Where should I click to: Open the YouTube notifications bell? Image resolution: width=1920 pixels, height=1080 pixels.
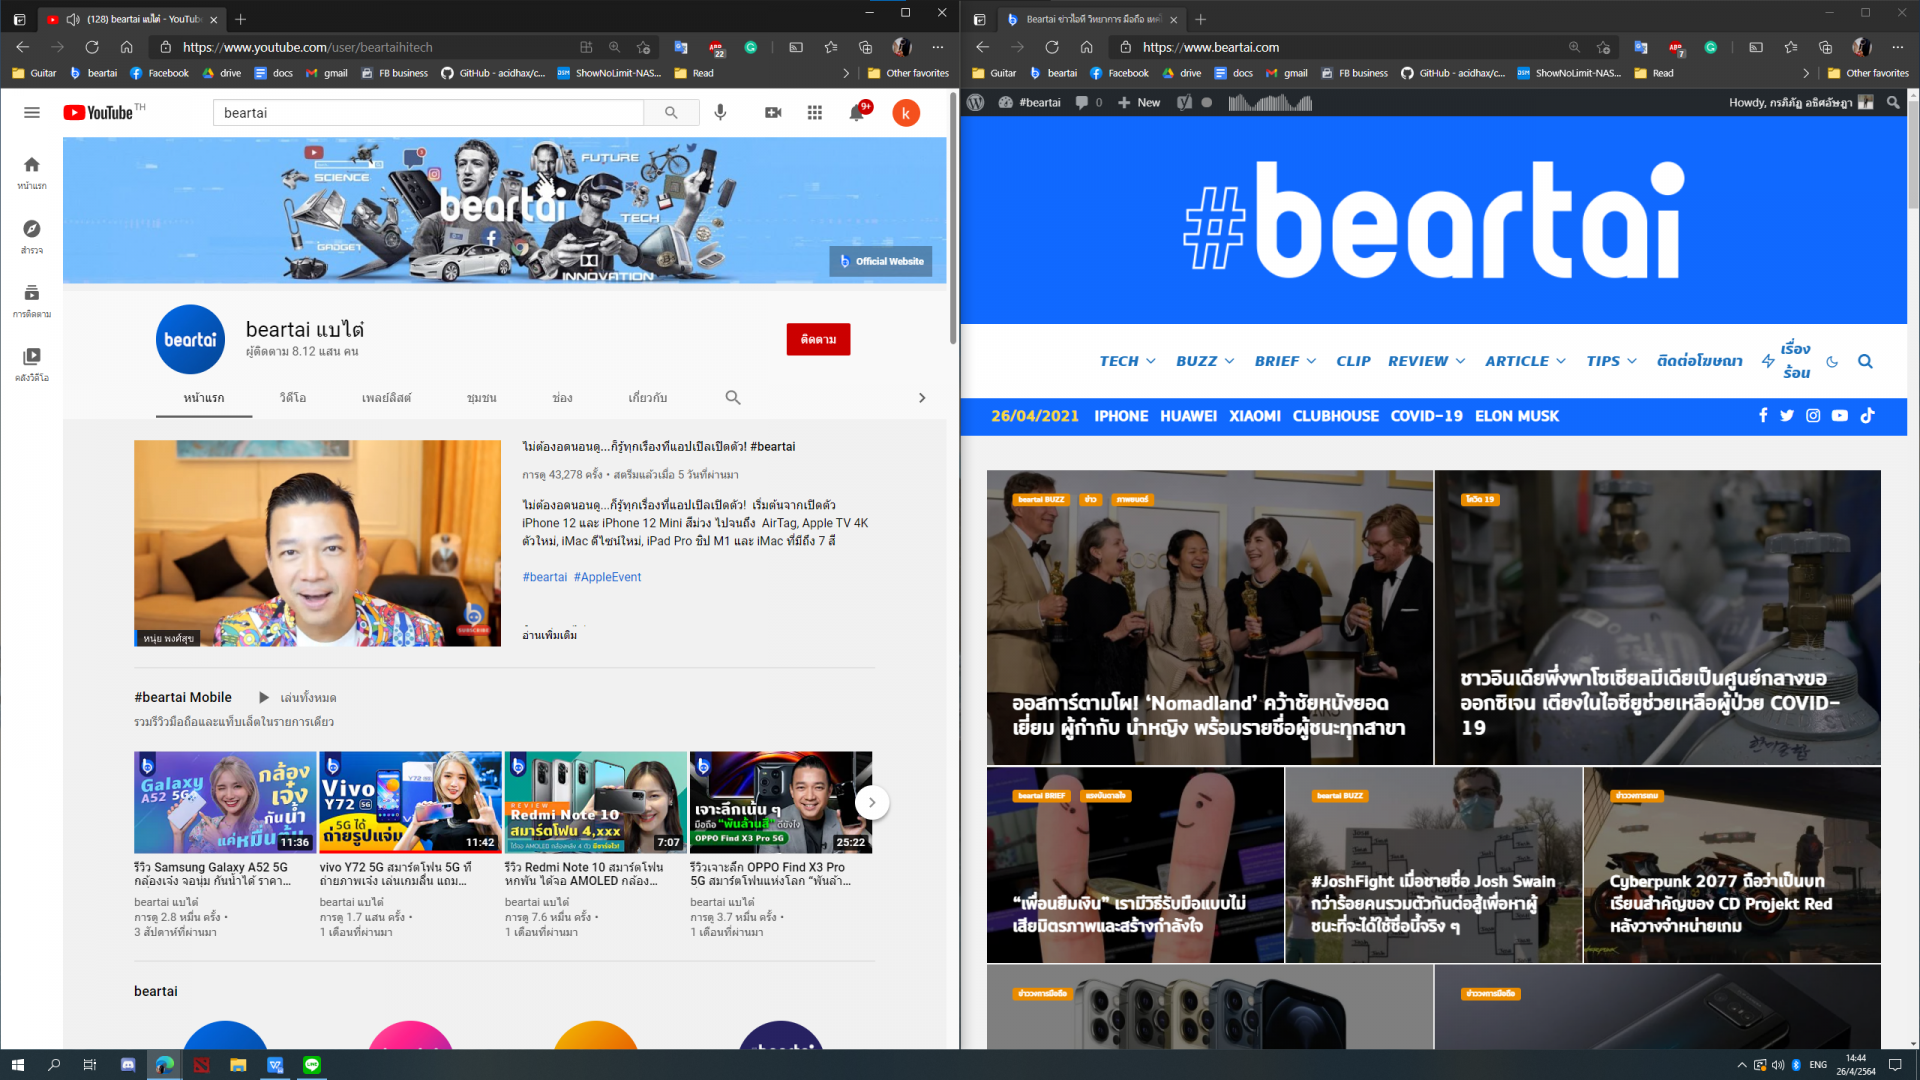(857, 113)
